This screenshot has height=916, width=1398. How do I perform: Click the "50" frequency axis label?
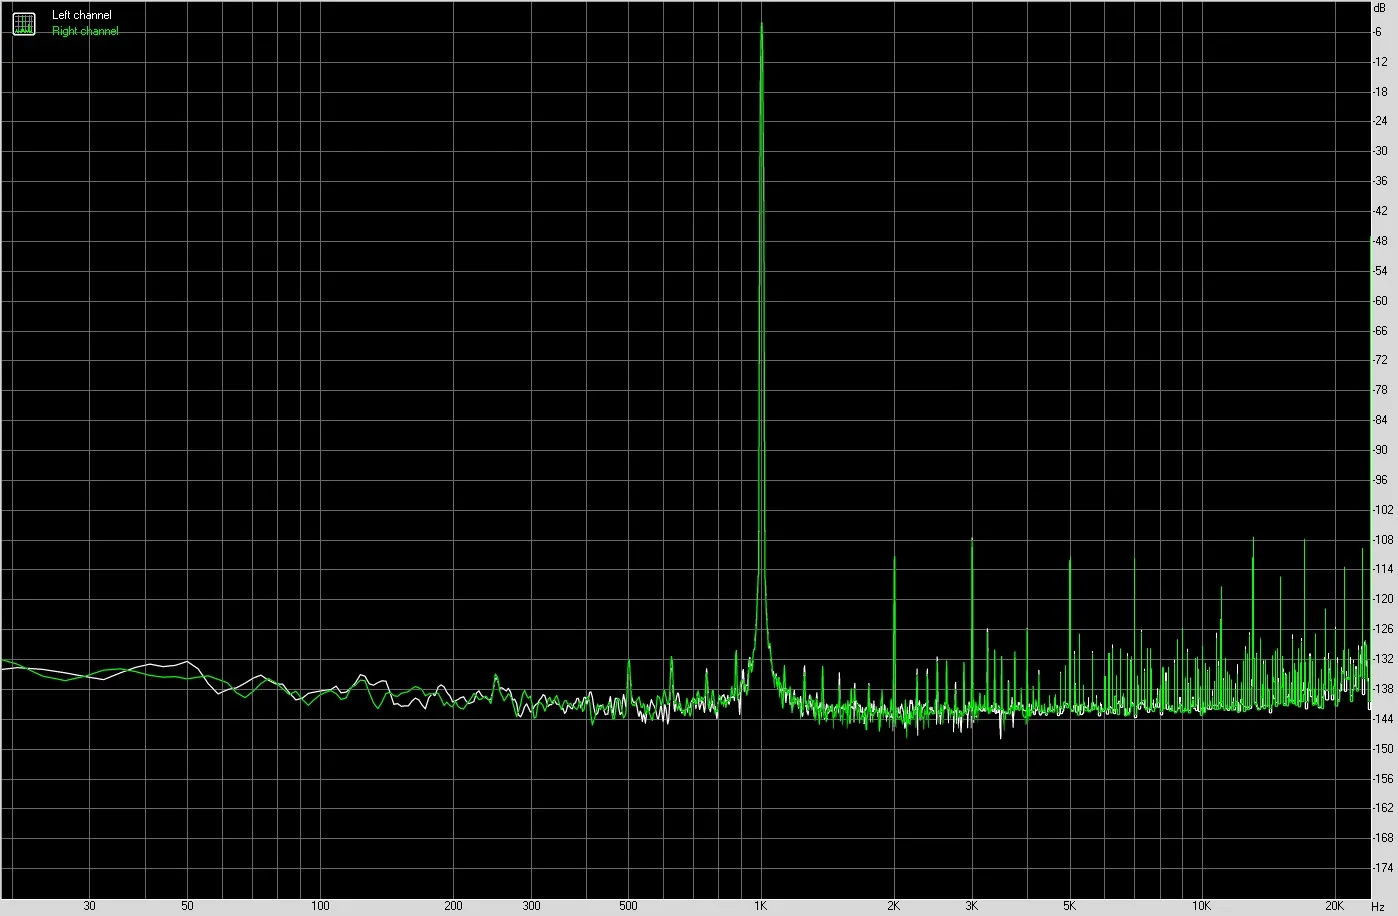point(187,906)
